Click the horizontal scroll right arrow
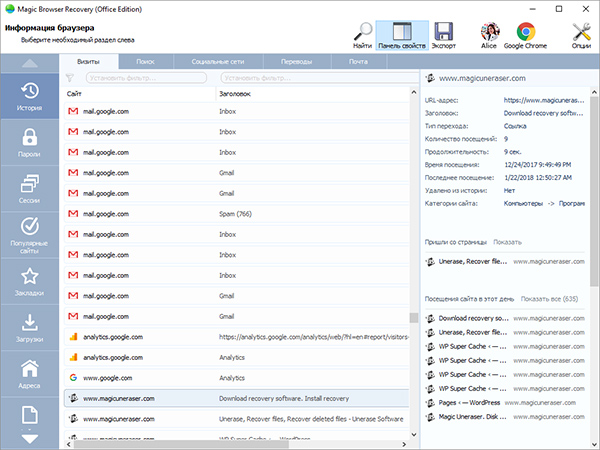The width and height of the screenshot is (600, 450). click(x=404, y=445)
